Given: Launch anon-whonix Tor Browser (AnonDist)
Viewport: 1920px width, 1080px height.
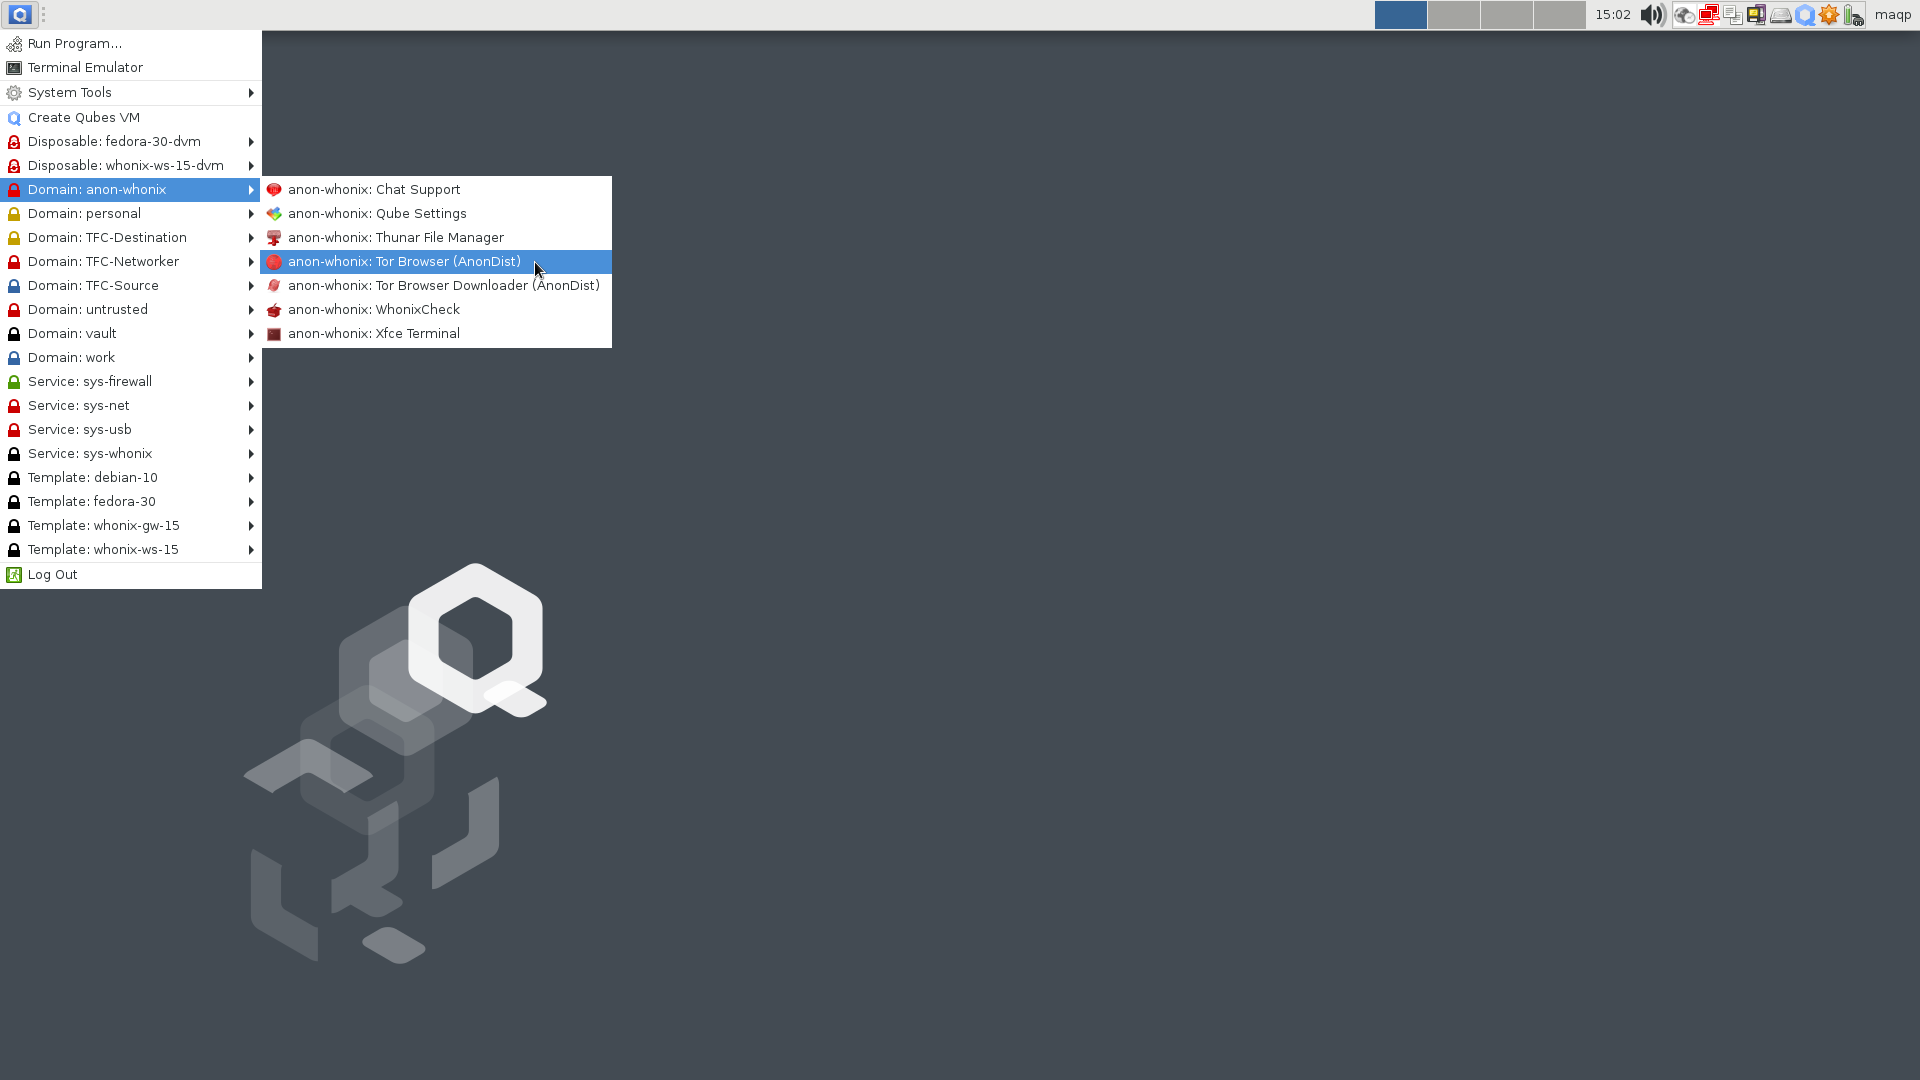Looking at the screenshot, I should (404, 262).
